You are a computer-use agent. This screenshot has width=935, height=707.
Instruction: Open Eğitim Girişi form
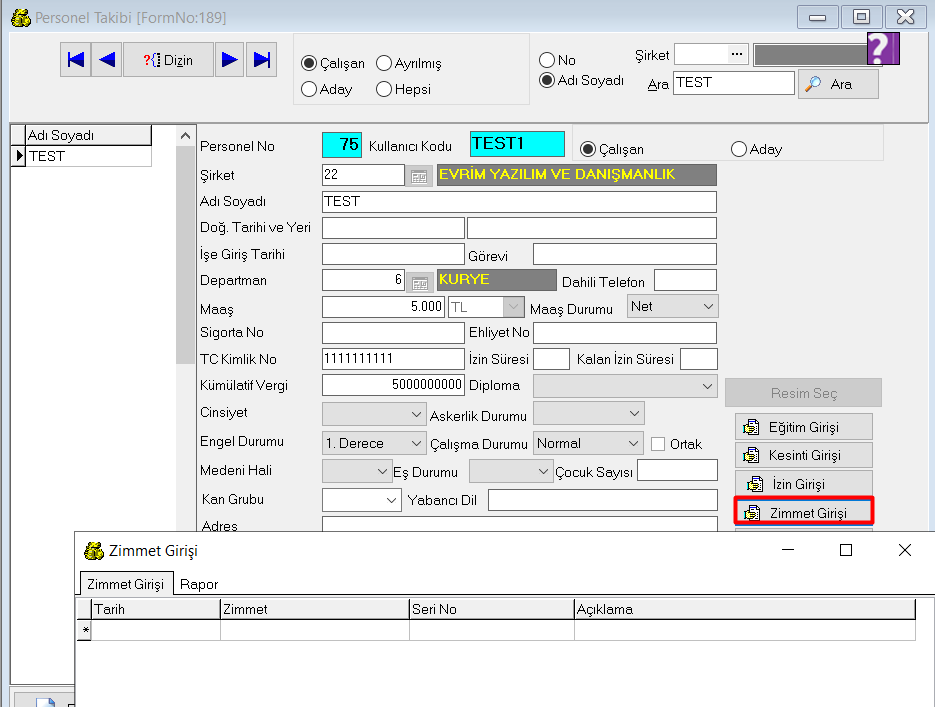804,427
